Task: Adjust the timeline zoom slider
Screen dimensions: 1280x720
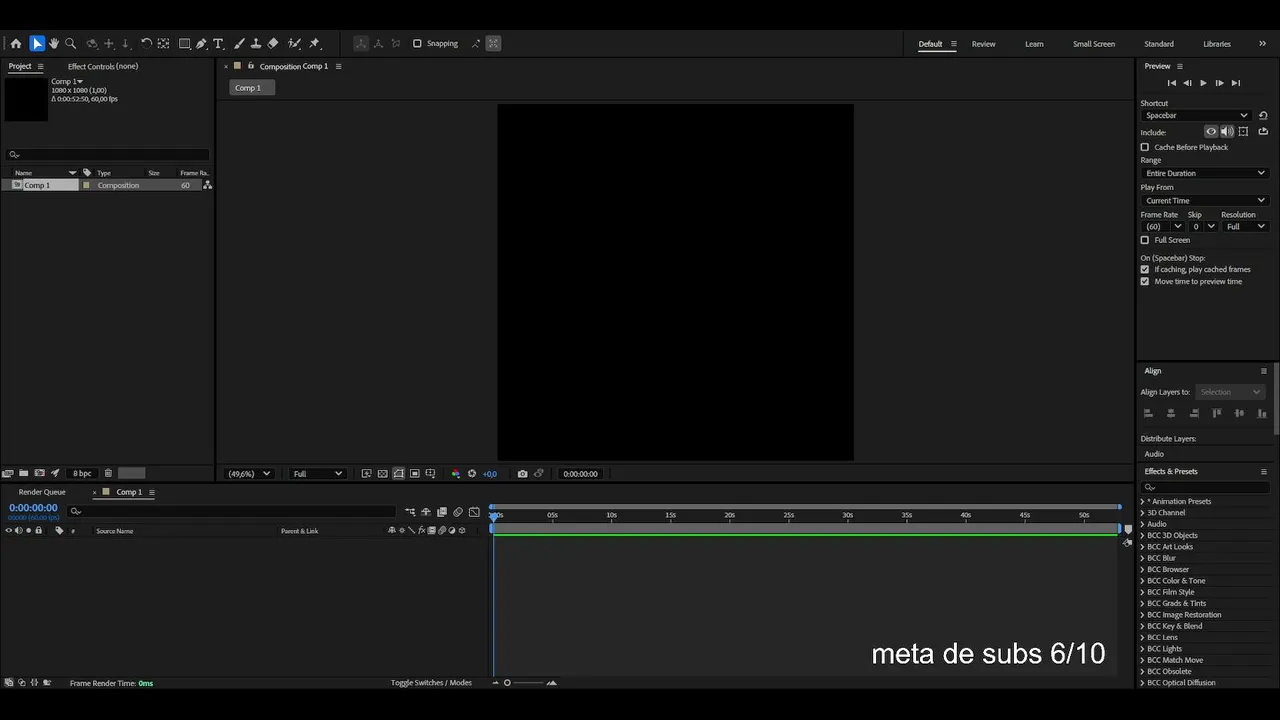Action: pyautogui.click(x=507, y=683)
